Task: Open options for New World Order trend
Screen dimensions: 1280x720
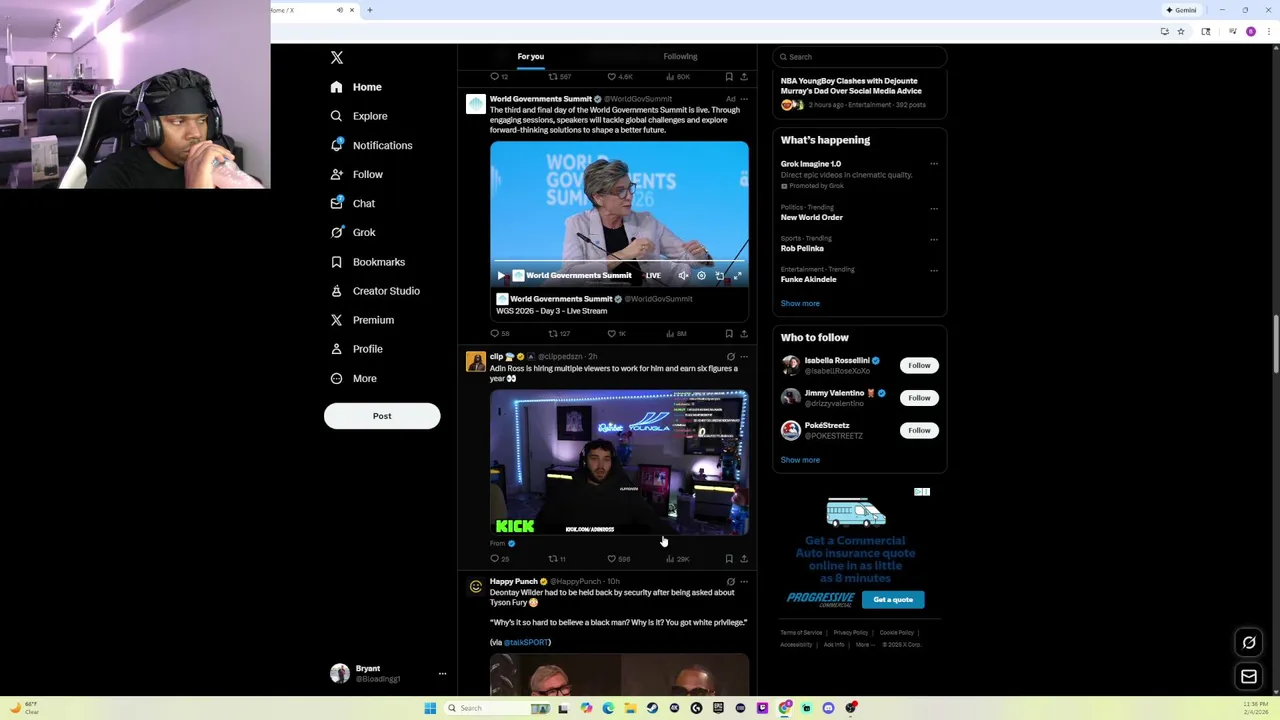Action: 934,209
